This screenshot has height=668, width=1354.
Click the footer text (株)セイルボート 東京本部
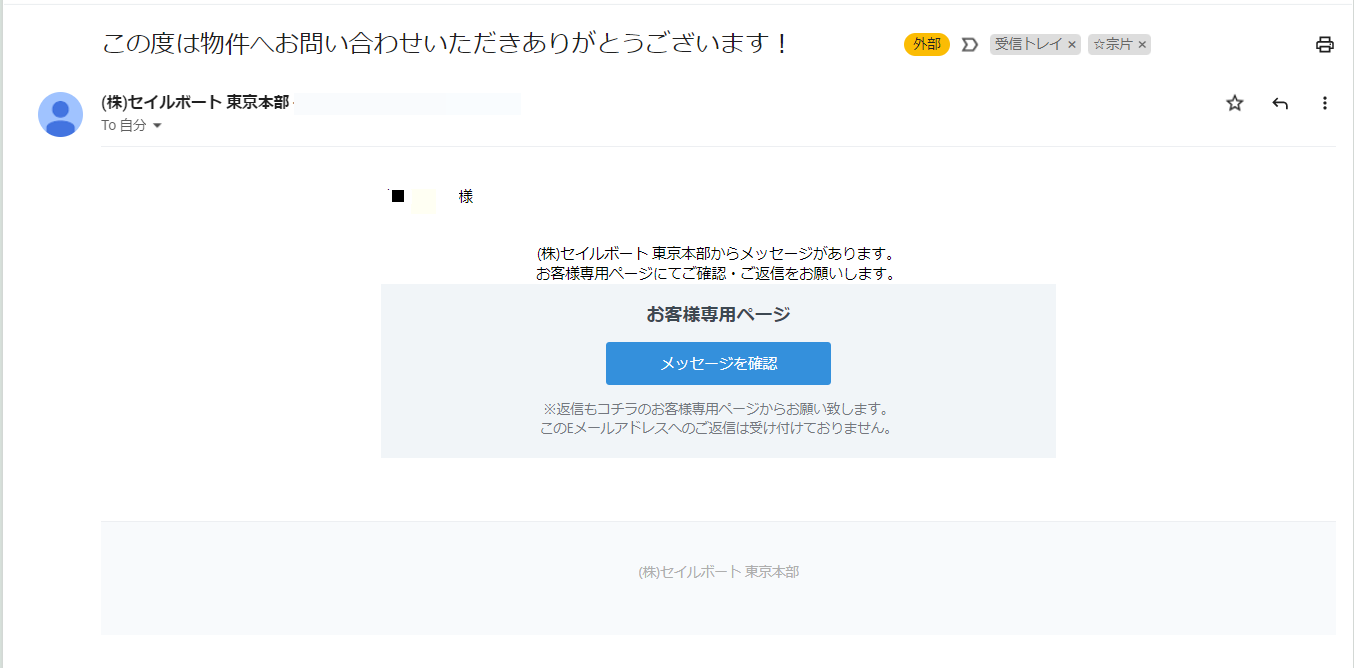(x=718, y=572)
